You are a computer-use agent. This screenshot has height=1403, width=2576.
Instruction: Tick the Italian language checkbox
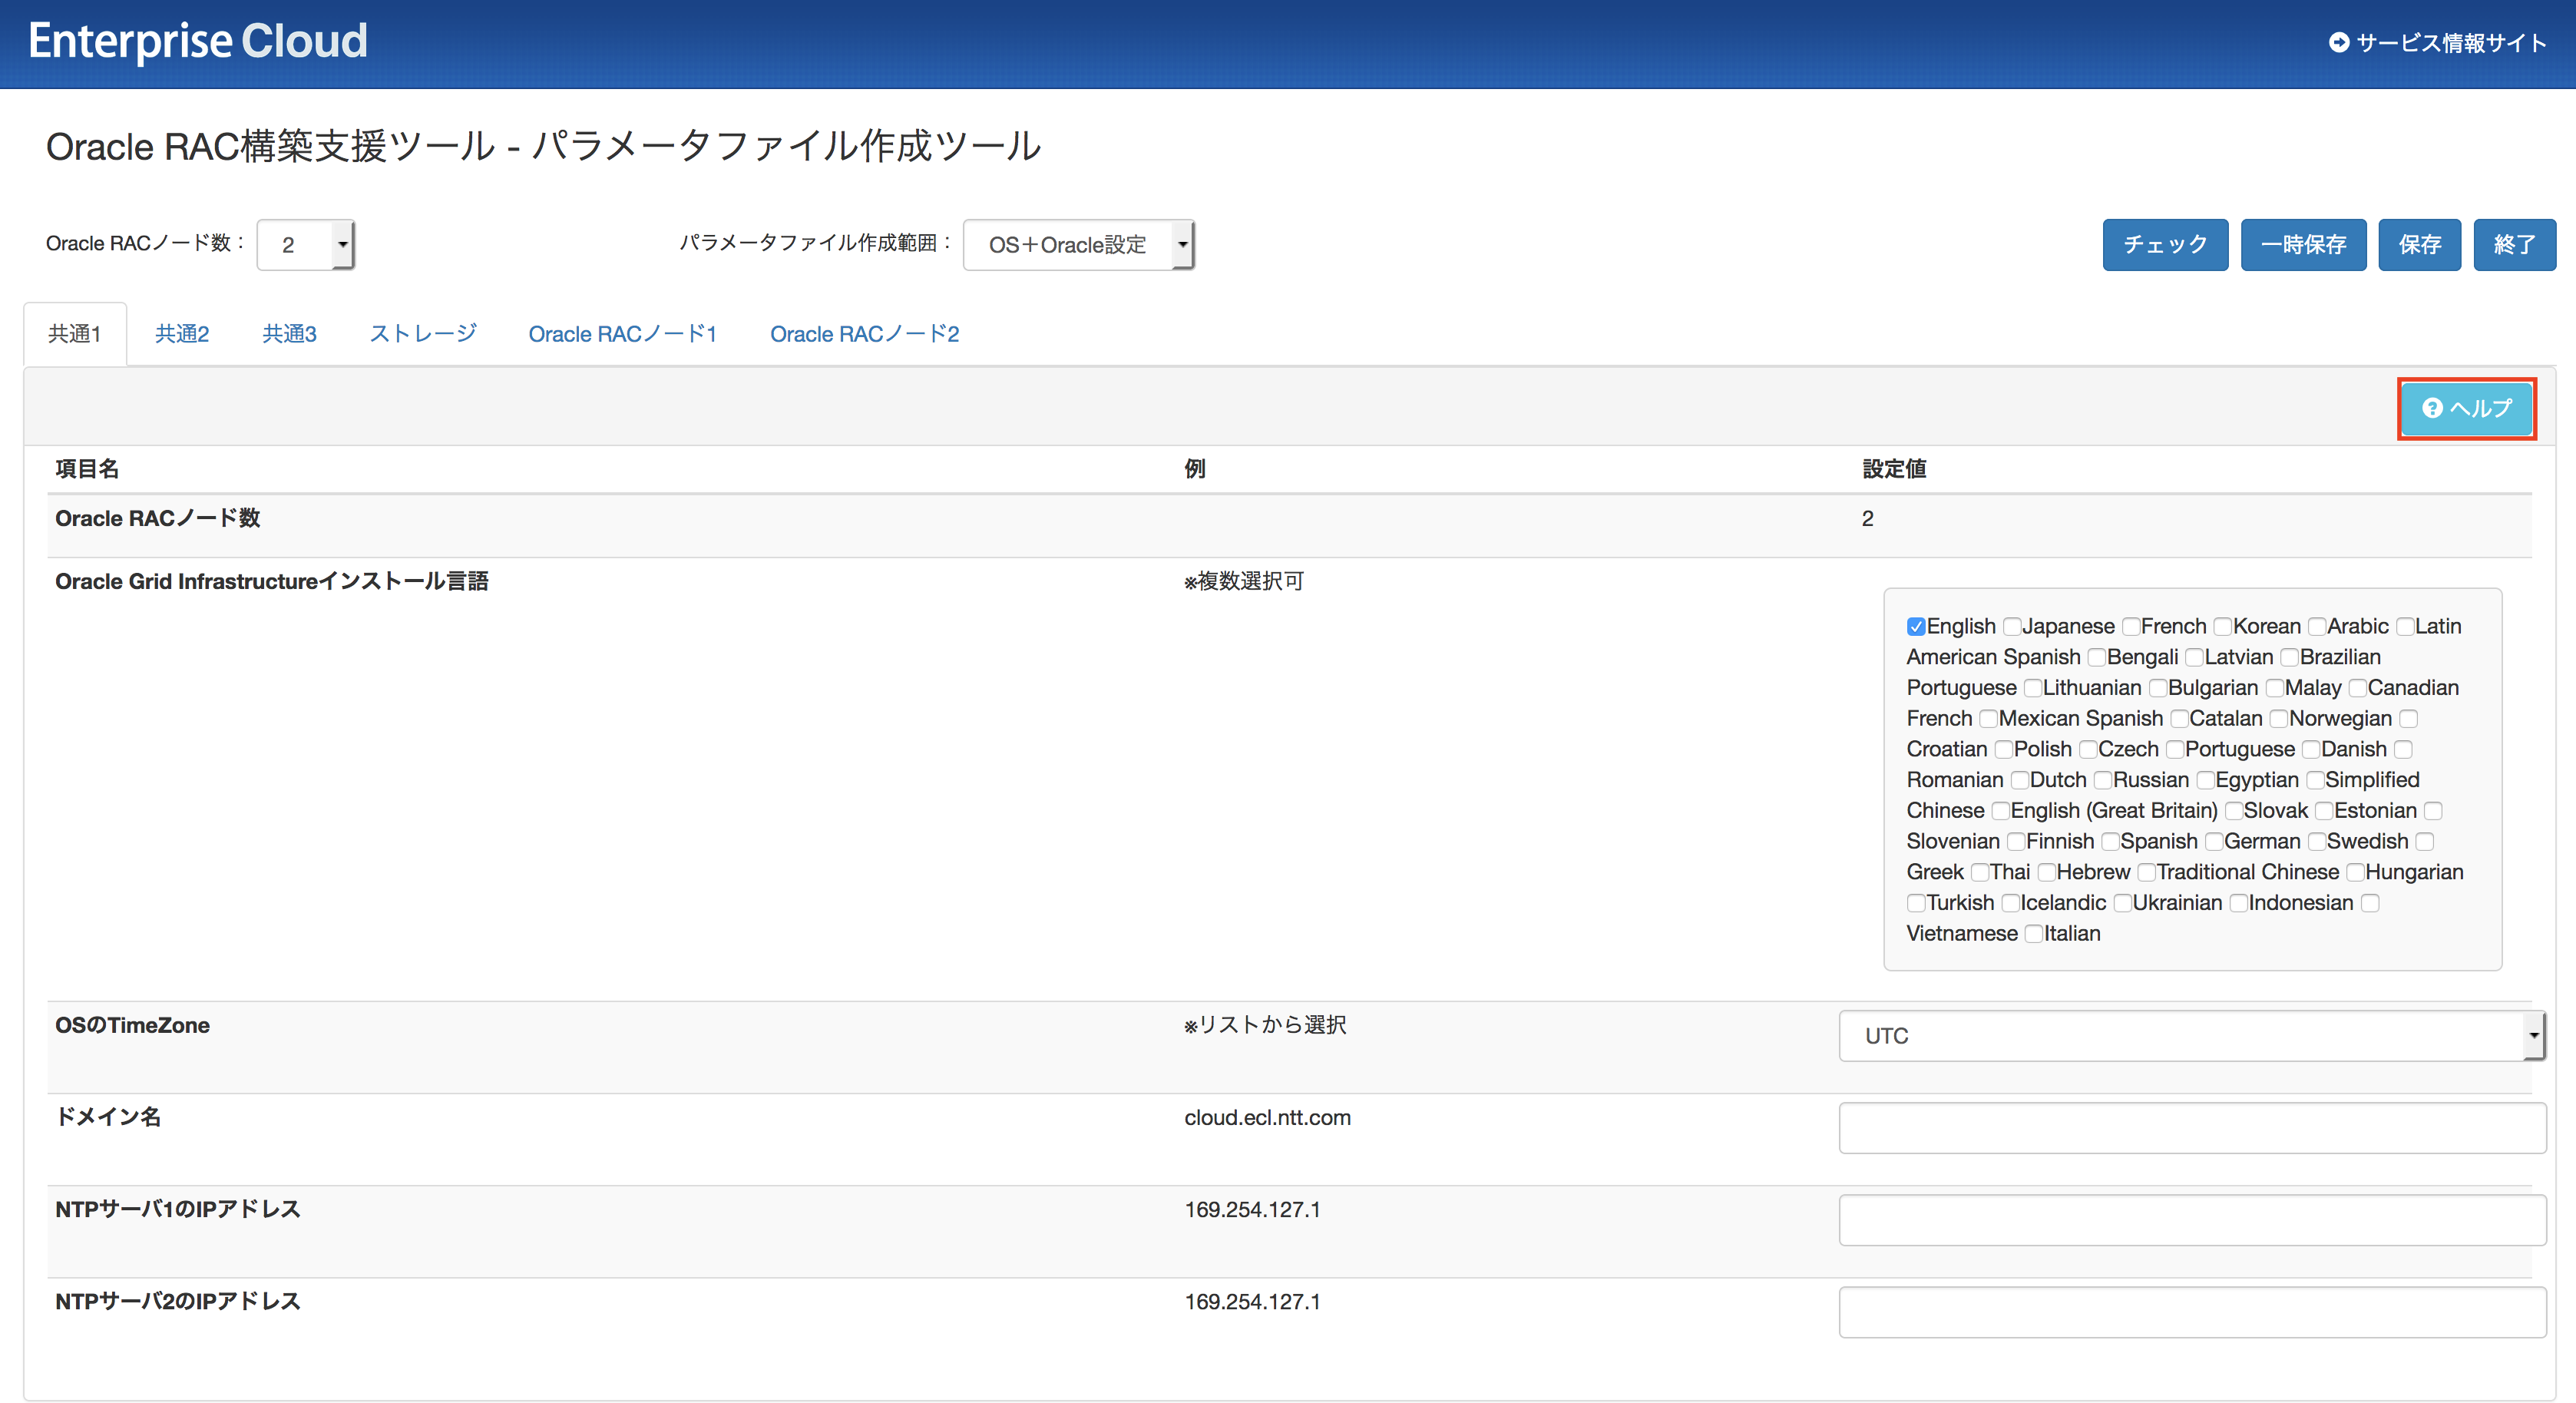pyautogui.click(x=2033, y=934)
